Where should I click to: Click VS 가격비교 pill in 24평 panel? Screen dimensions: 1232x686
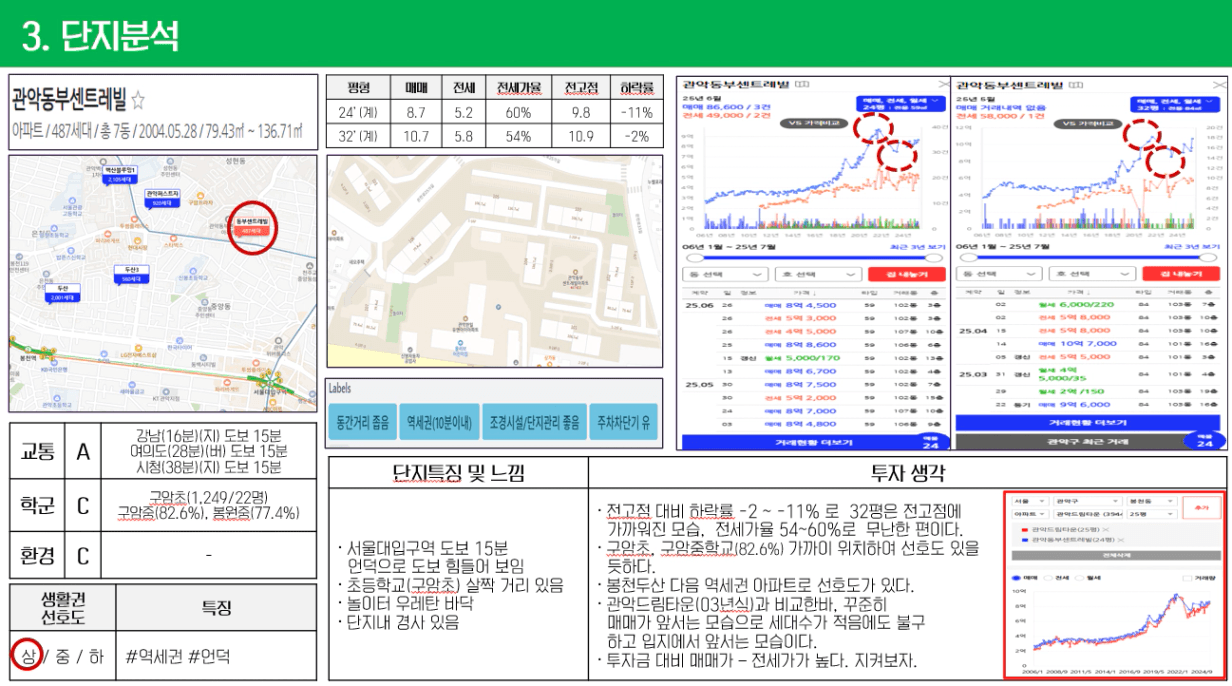(814, 123)
